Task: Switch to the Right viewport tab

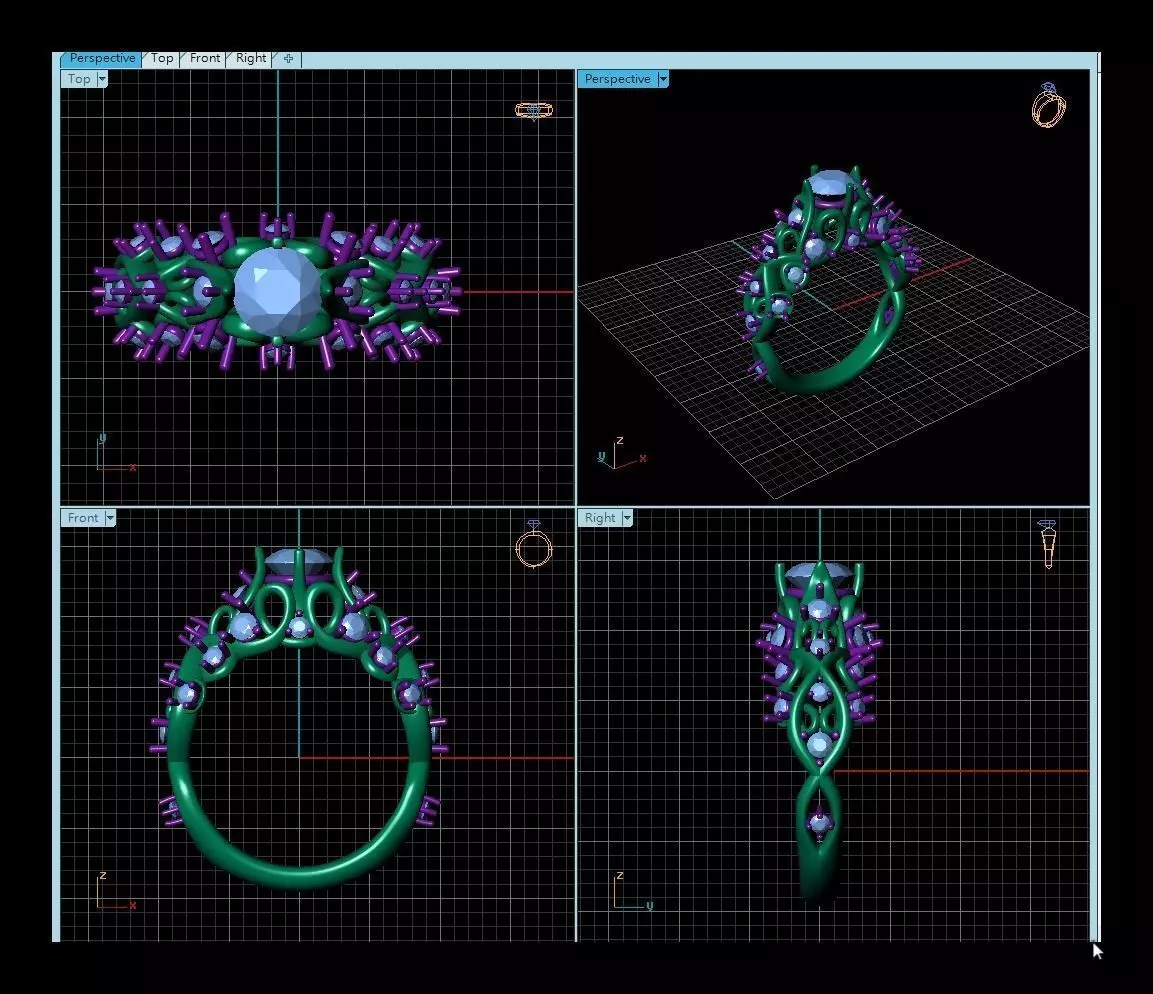Action: point(251,58)
